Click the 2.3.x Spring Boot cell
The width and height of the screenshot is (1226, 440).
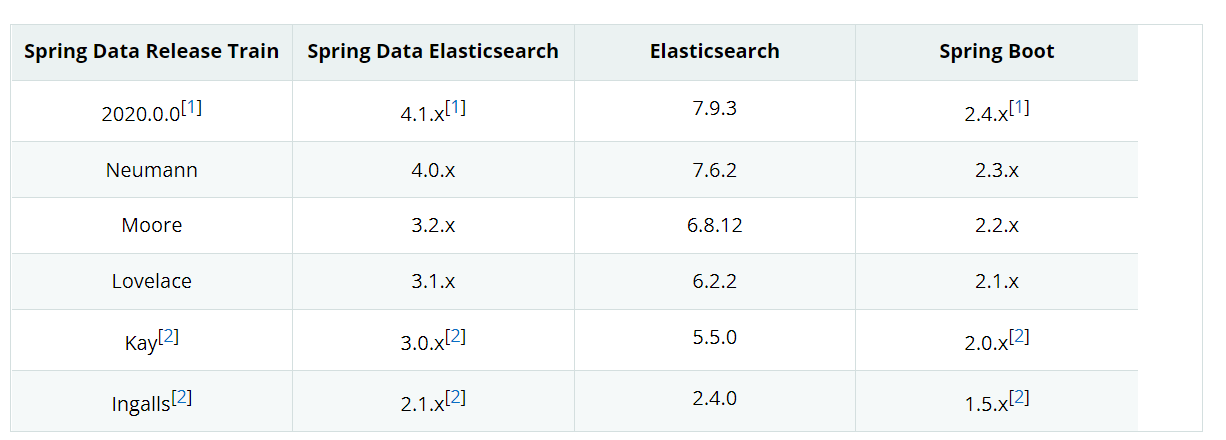(997, 170)
